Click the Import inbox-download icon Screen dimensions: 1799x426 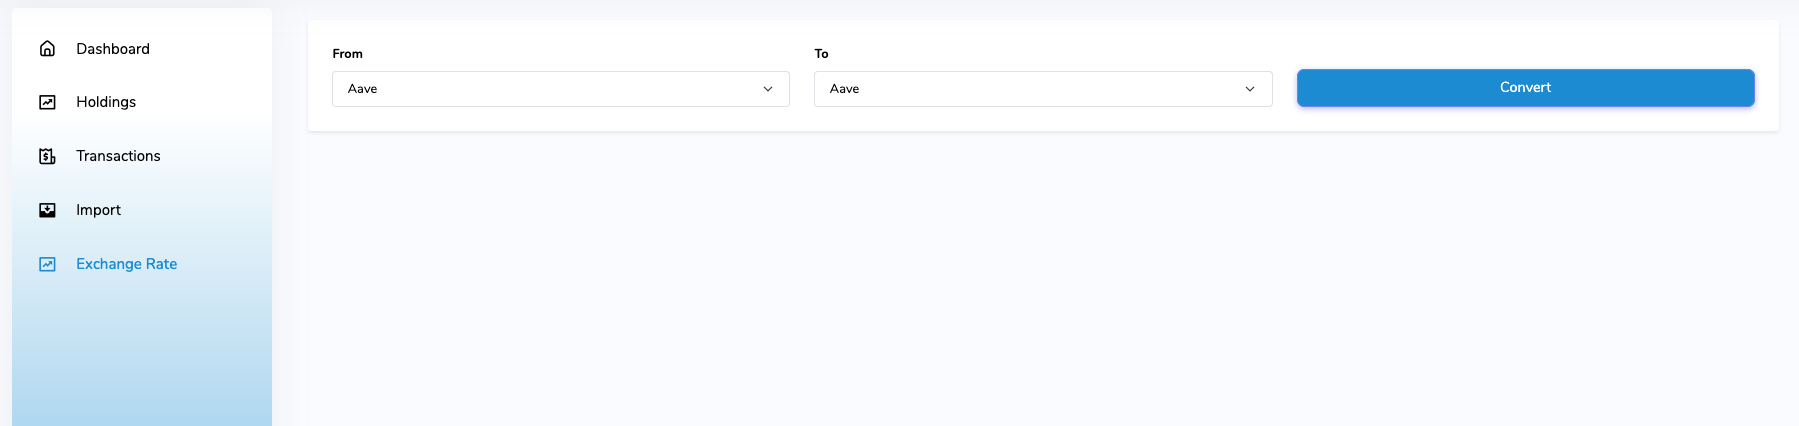tap(47, 210)
